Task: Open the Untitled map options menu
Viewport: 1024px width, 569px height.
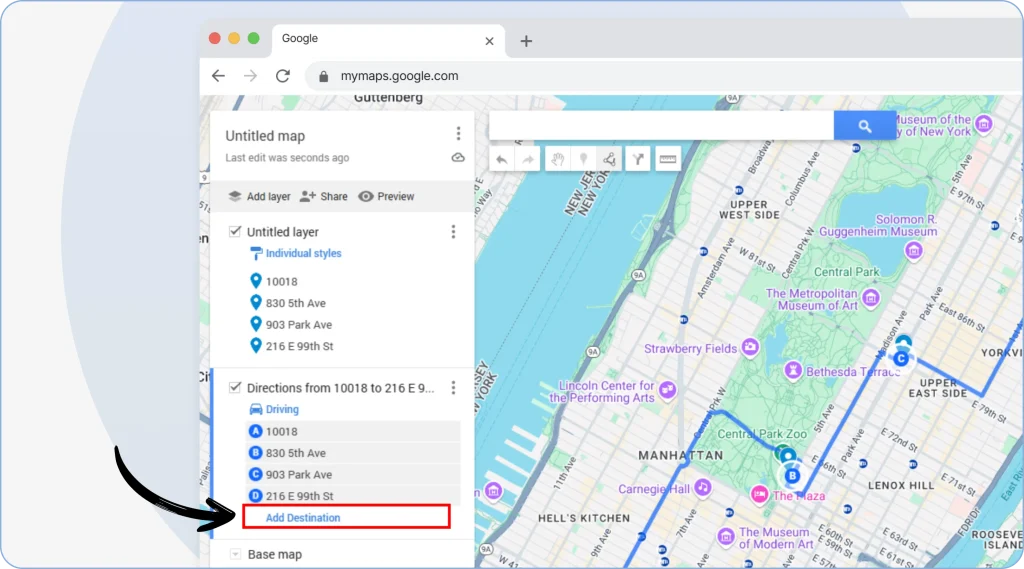Action: [x=458, y=134]
